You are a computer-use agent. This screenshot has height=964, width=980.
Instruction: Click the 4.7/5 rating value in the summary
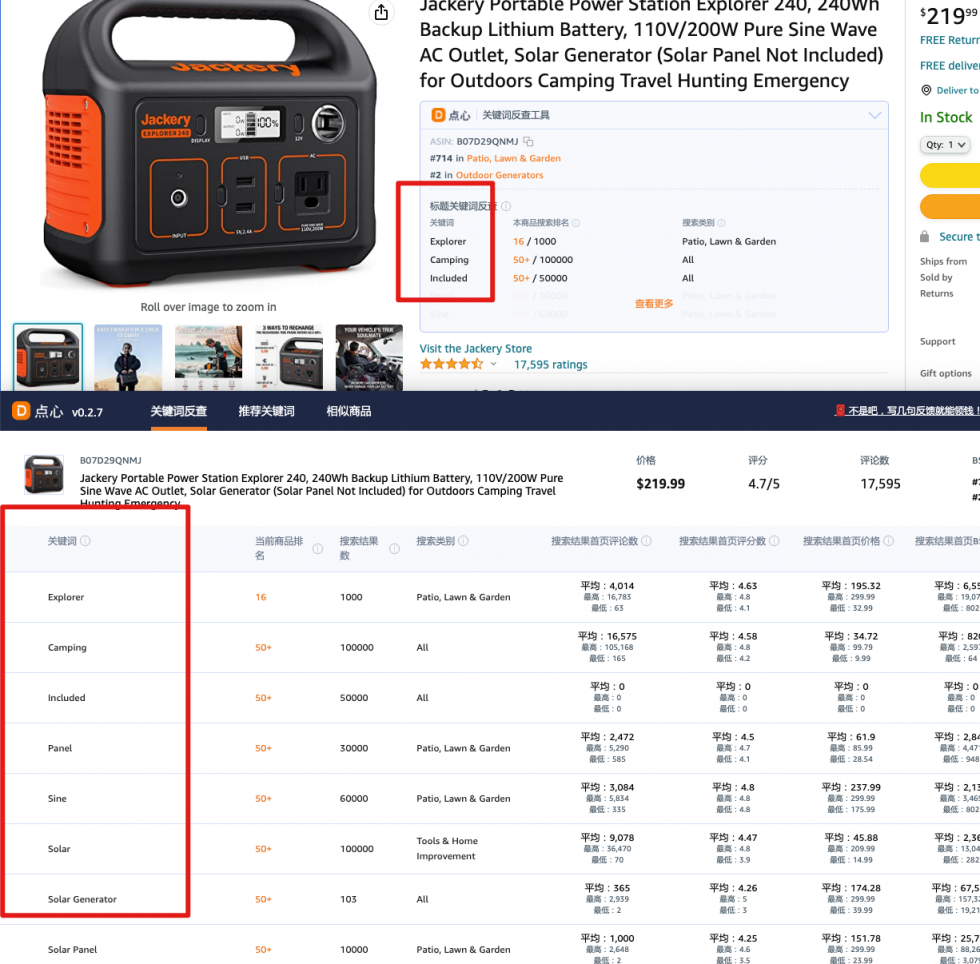[x=764, y=484]
